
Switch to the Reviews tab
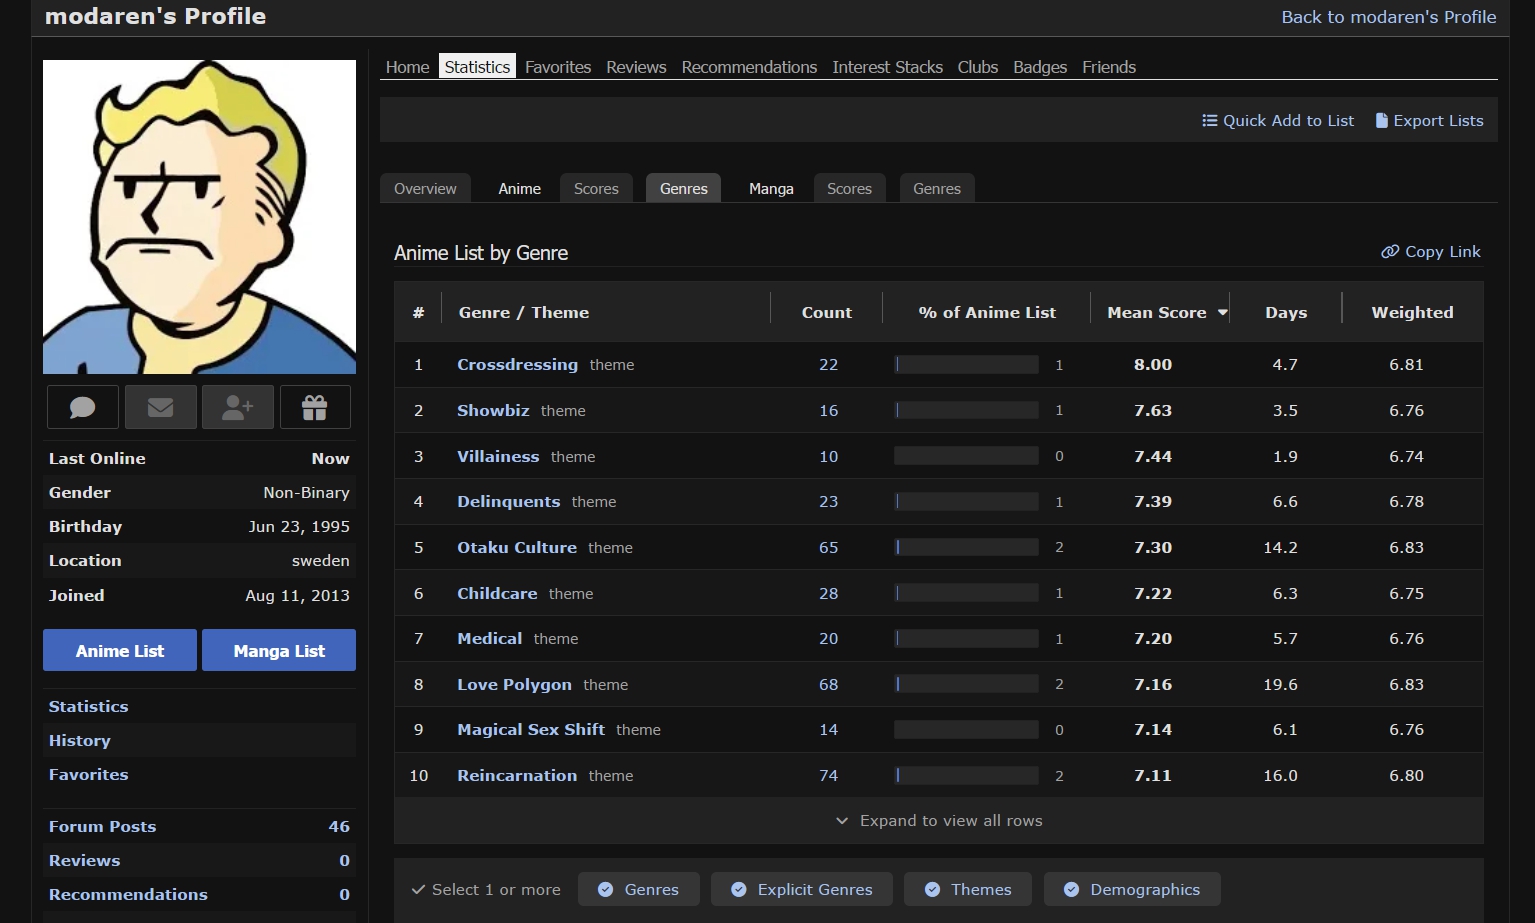click(636, 67)
